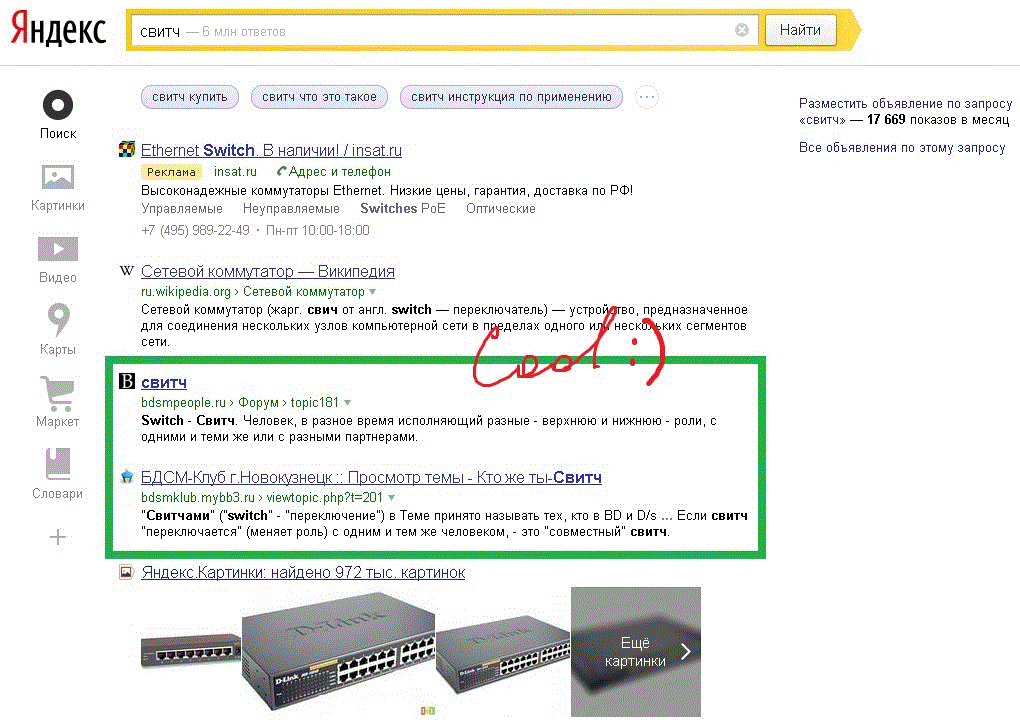Viewport: 1020px width, 724px height.
Task: Click the Яндекс logo
Action: tap(58, 30)
